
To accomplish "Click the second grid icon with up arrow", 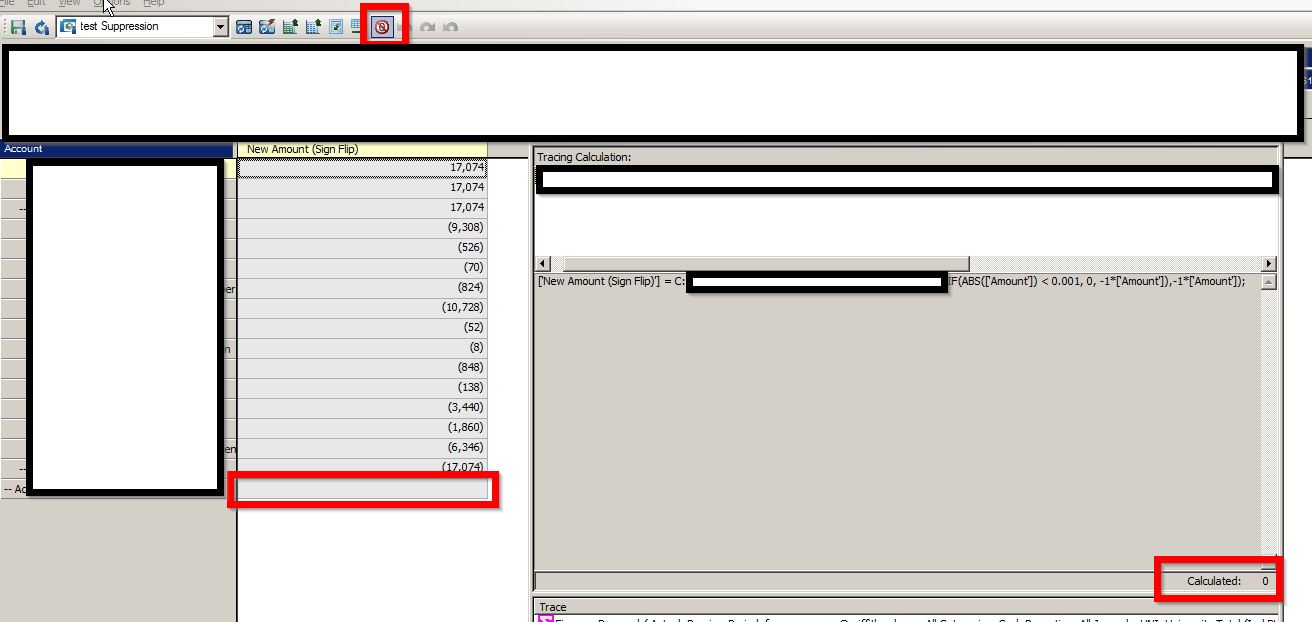I will click(x=313, y=27).
